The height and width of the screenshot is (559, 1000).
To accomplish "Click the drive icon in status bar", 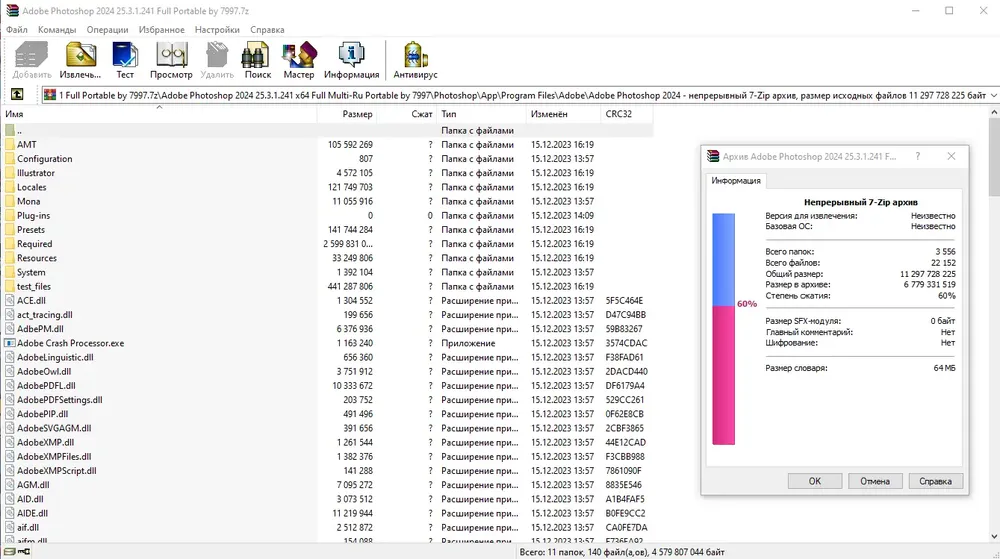I will (x=10, y=552).
